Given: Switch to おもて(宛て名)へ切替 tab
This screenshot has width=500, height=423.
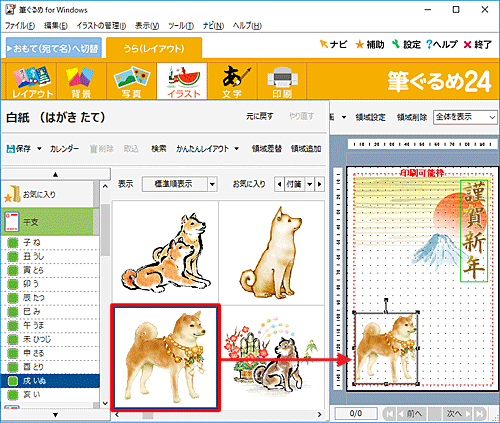Looking at the screenshot, I should tap(54, 48).
